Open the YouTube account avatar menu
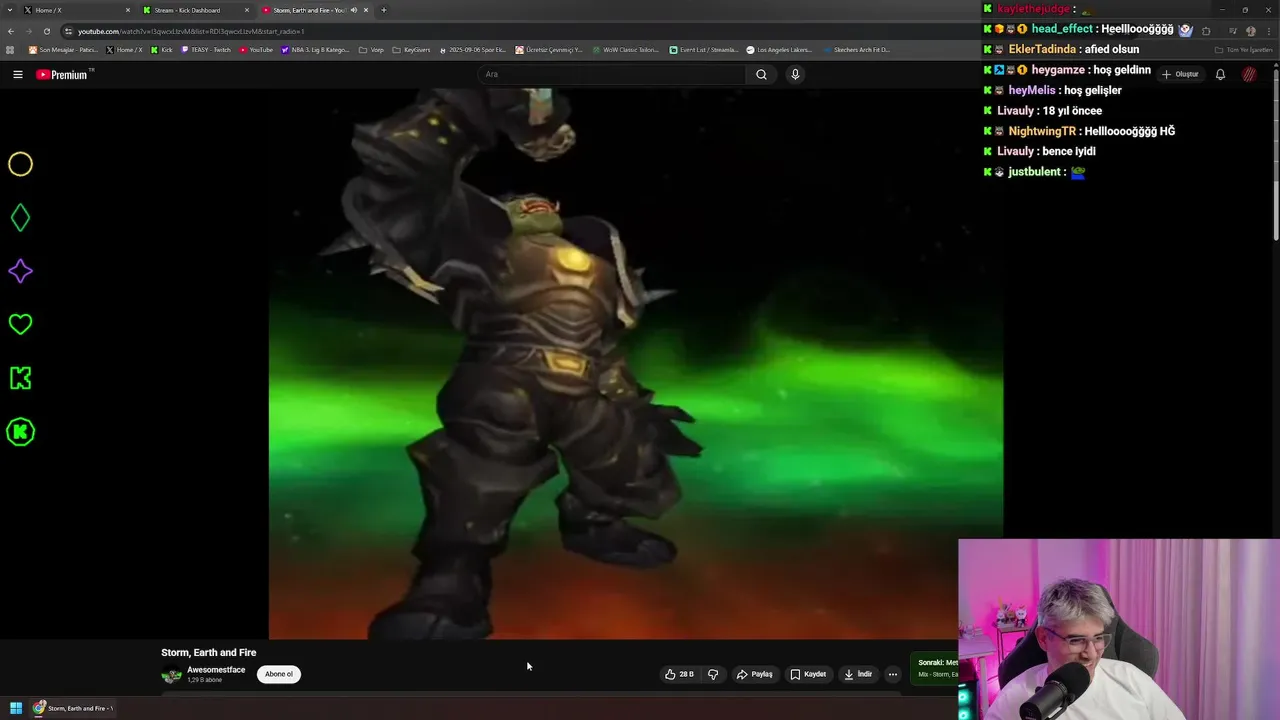This screenshot has width=1280, height=720. coord(1249,74)
